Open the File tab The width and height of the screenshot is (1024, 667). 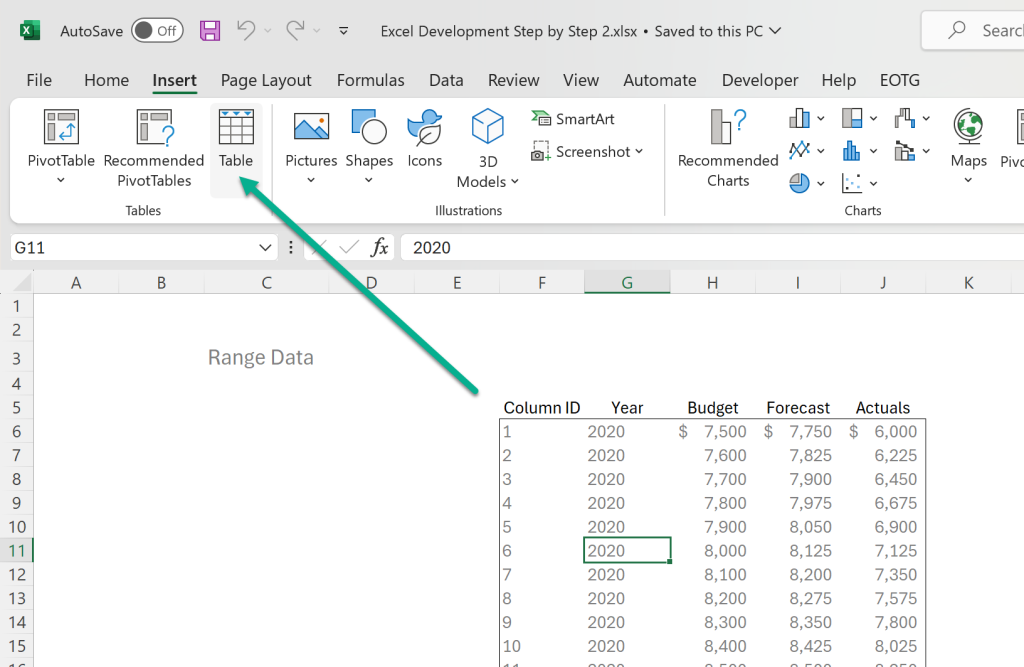pyautogui.click(x=39, y=80)
